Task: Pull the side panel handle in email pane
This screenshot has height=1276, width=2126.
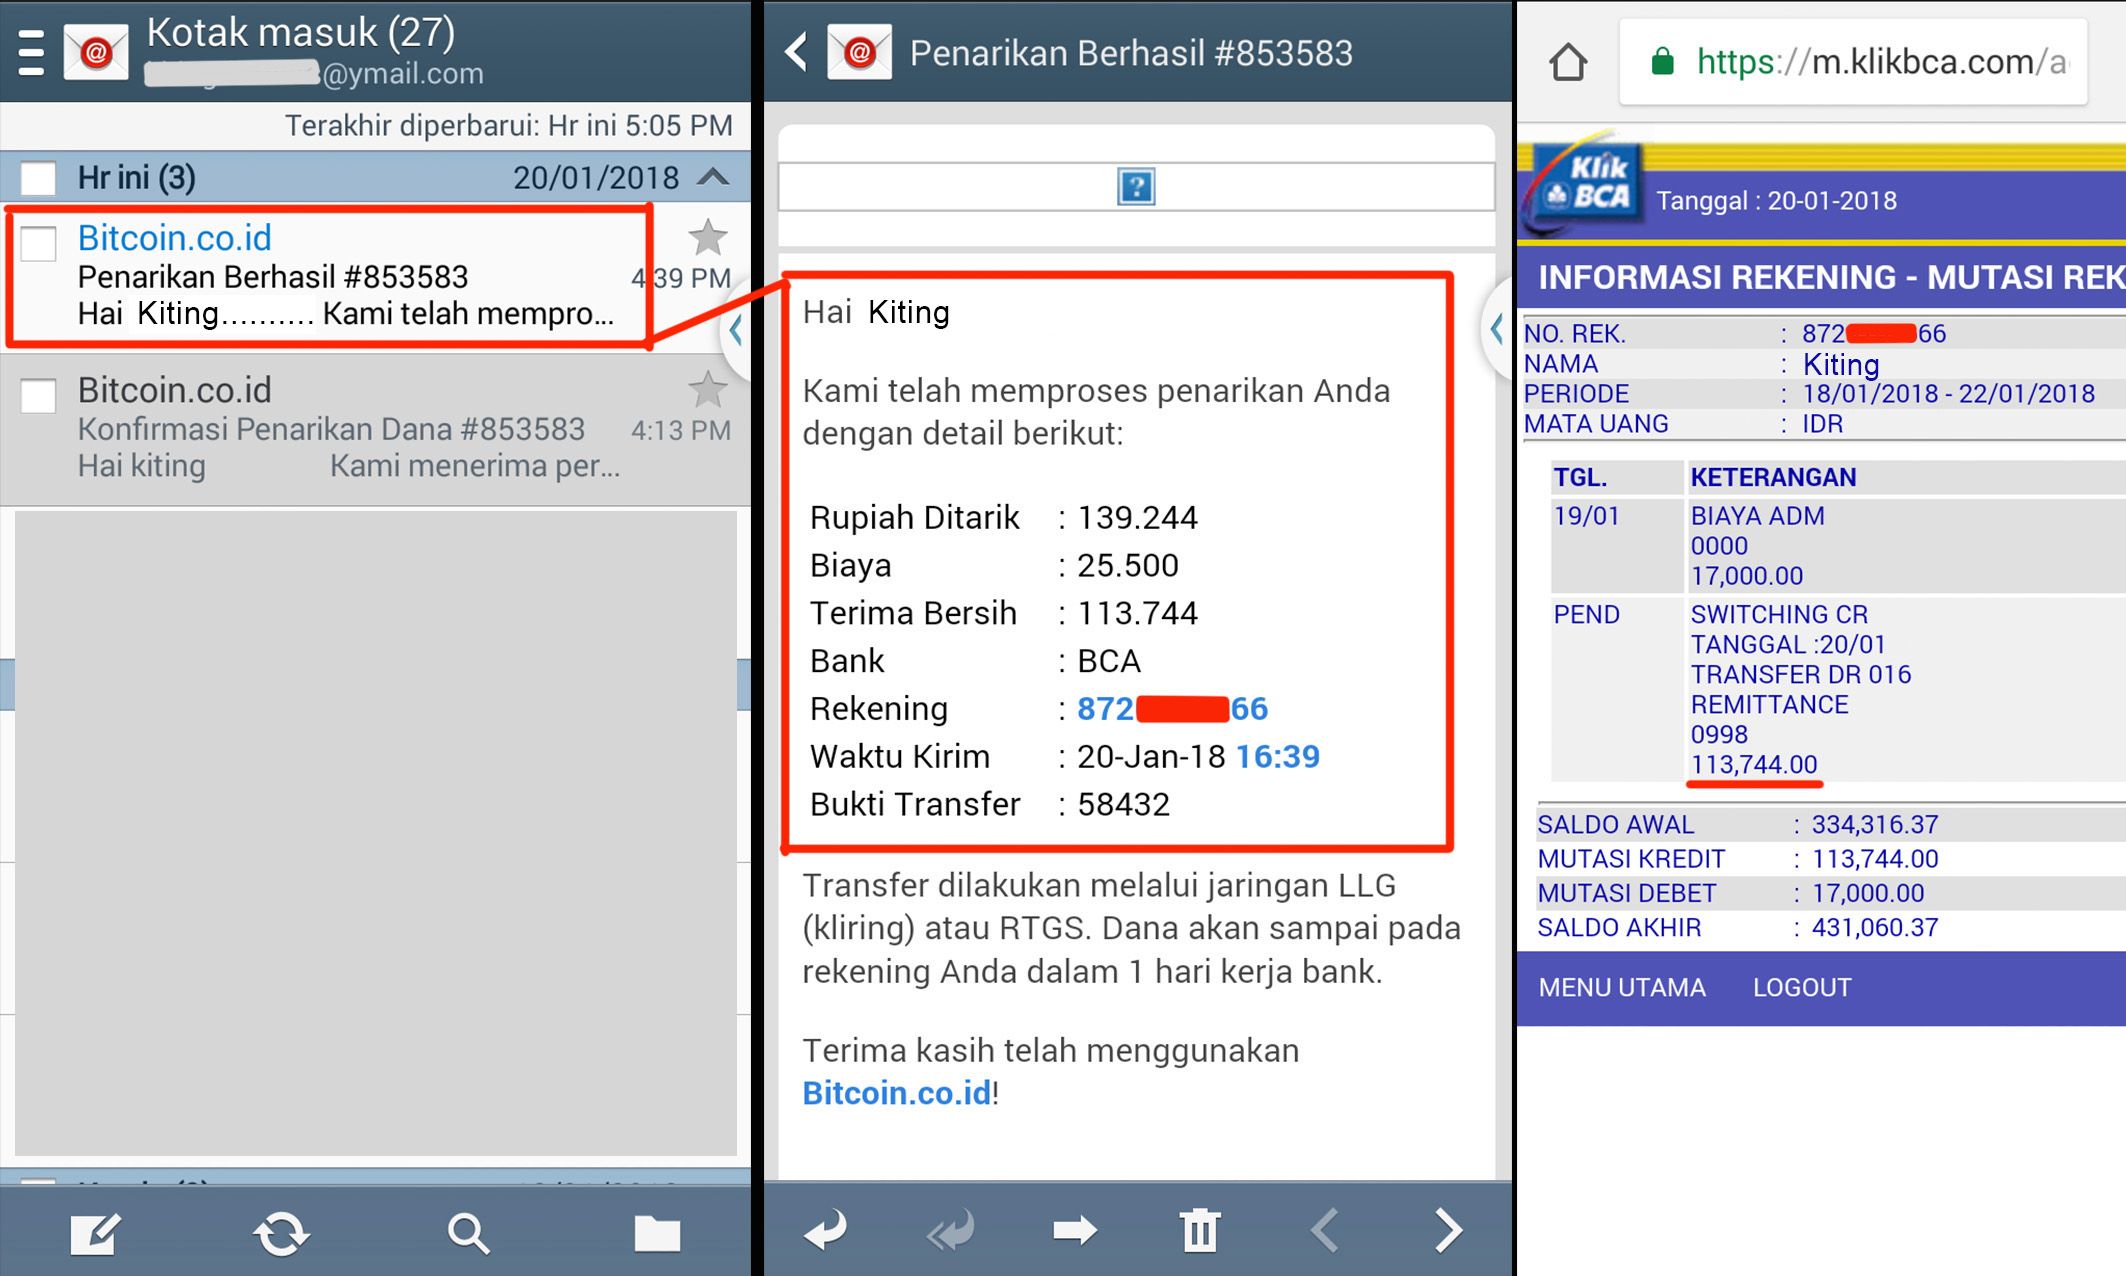Action: pyautogui.click(x=1497, y=330)
